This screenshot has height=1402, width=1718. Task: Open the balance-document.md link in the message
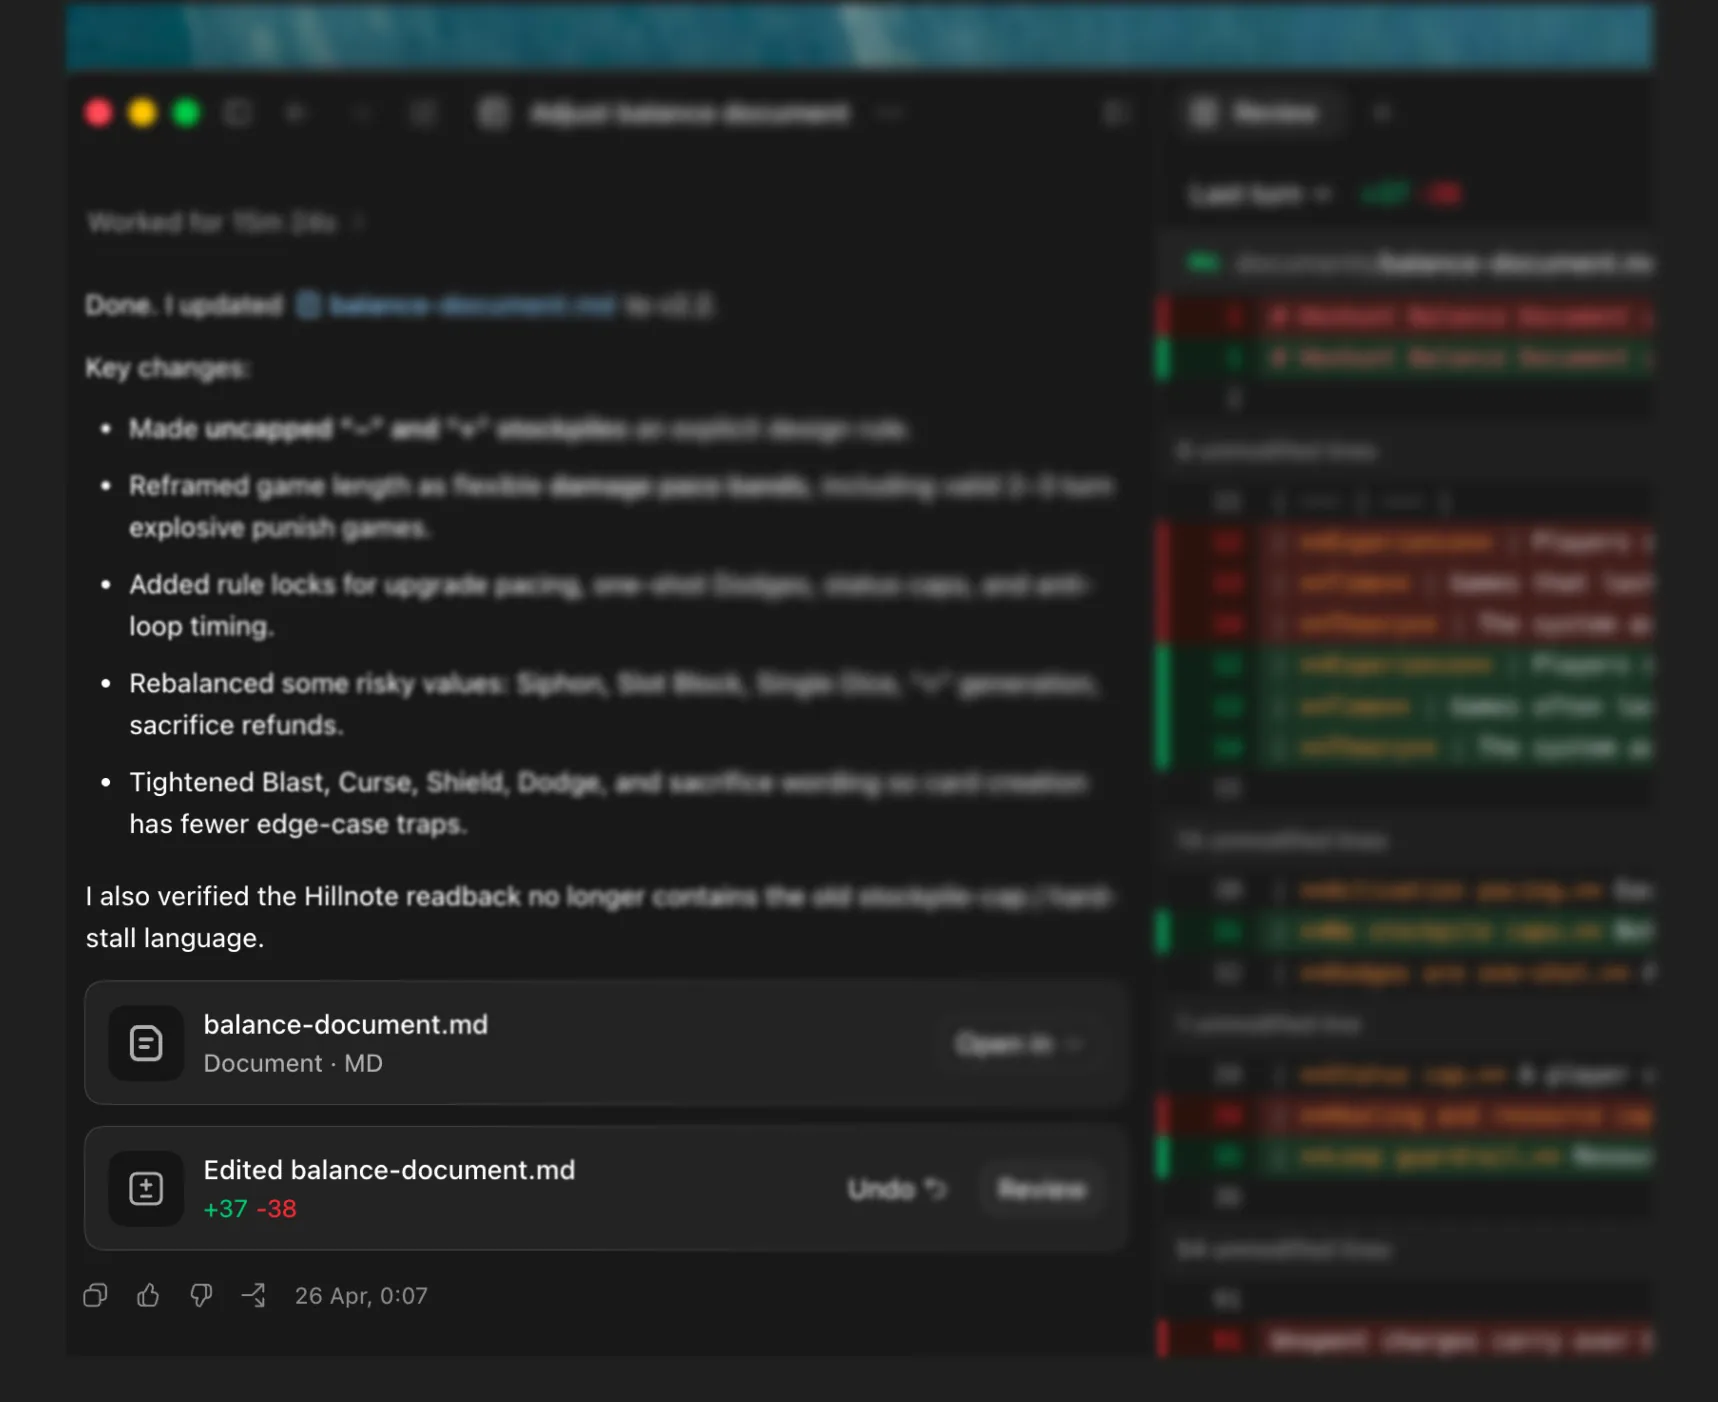(x=457, y=305)
